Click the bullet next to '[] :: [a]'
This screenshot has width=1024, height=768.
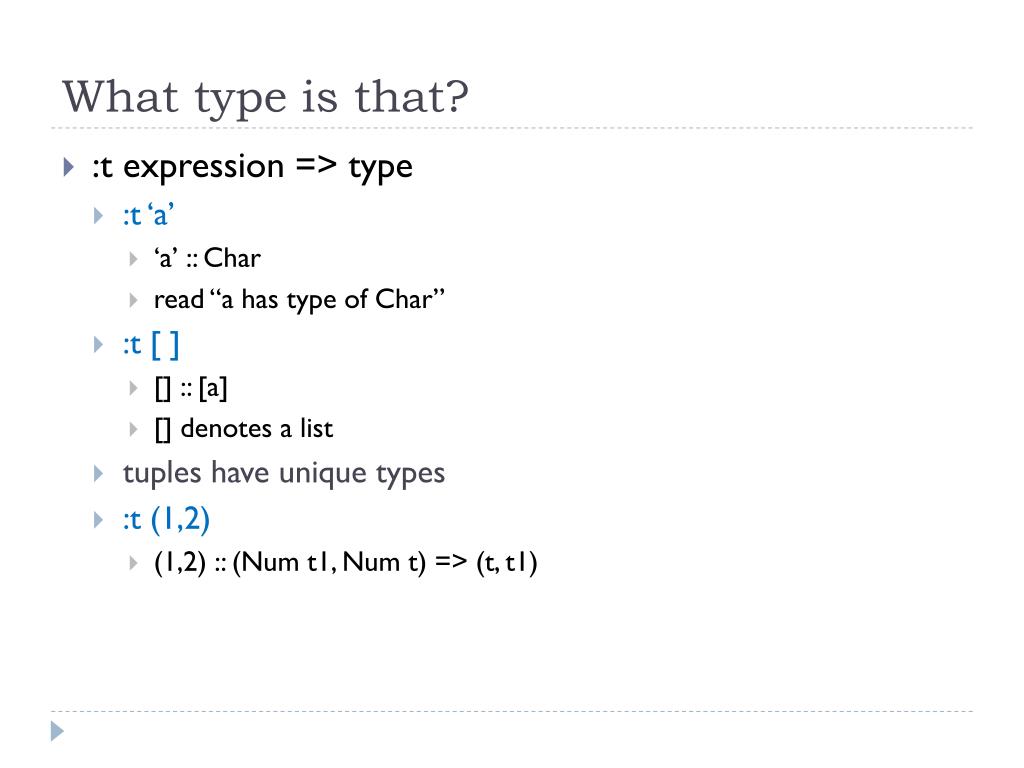133,389
